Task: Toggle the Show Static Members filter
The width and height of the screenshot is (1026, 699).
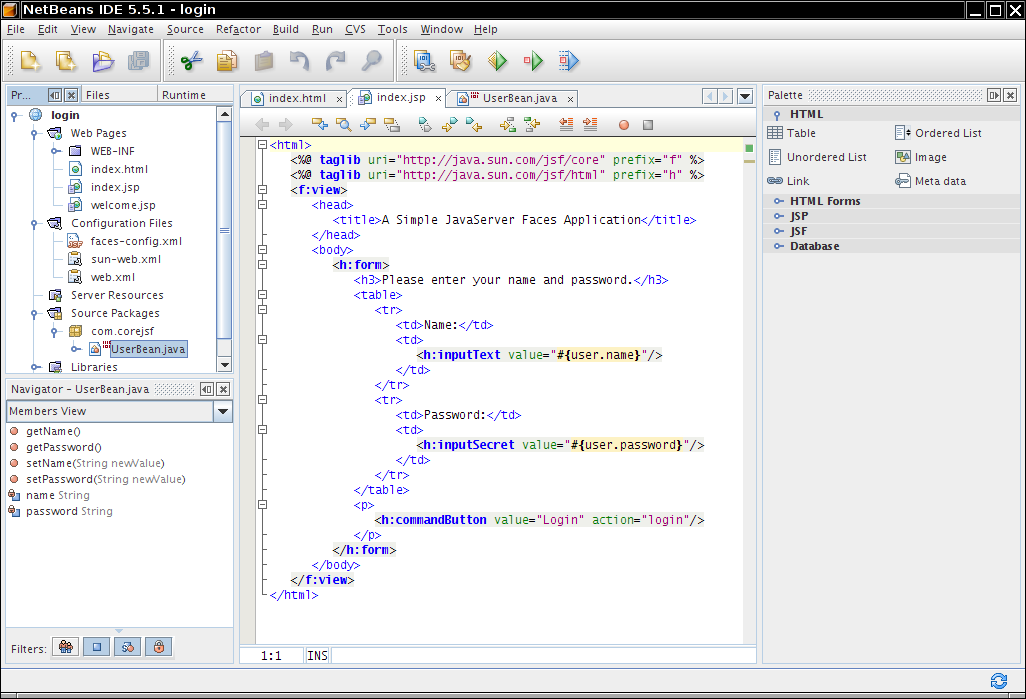Action: (128, 647)
